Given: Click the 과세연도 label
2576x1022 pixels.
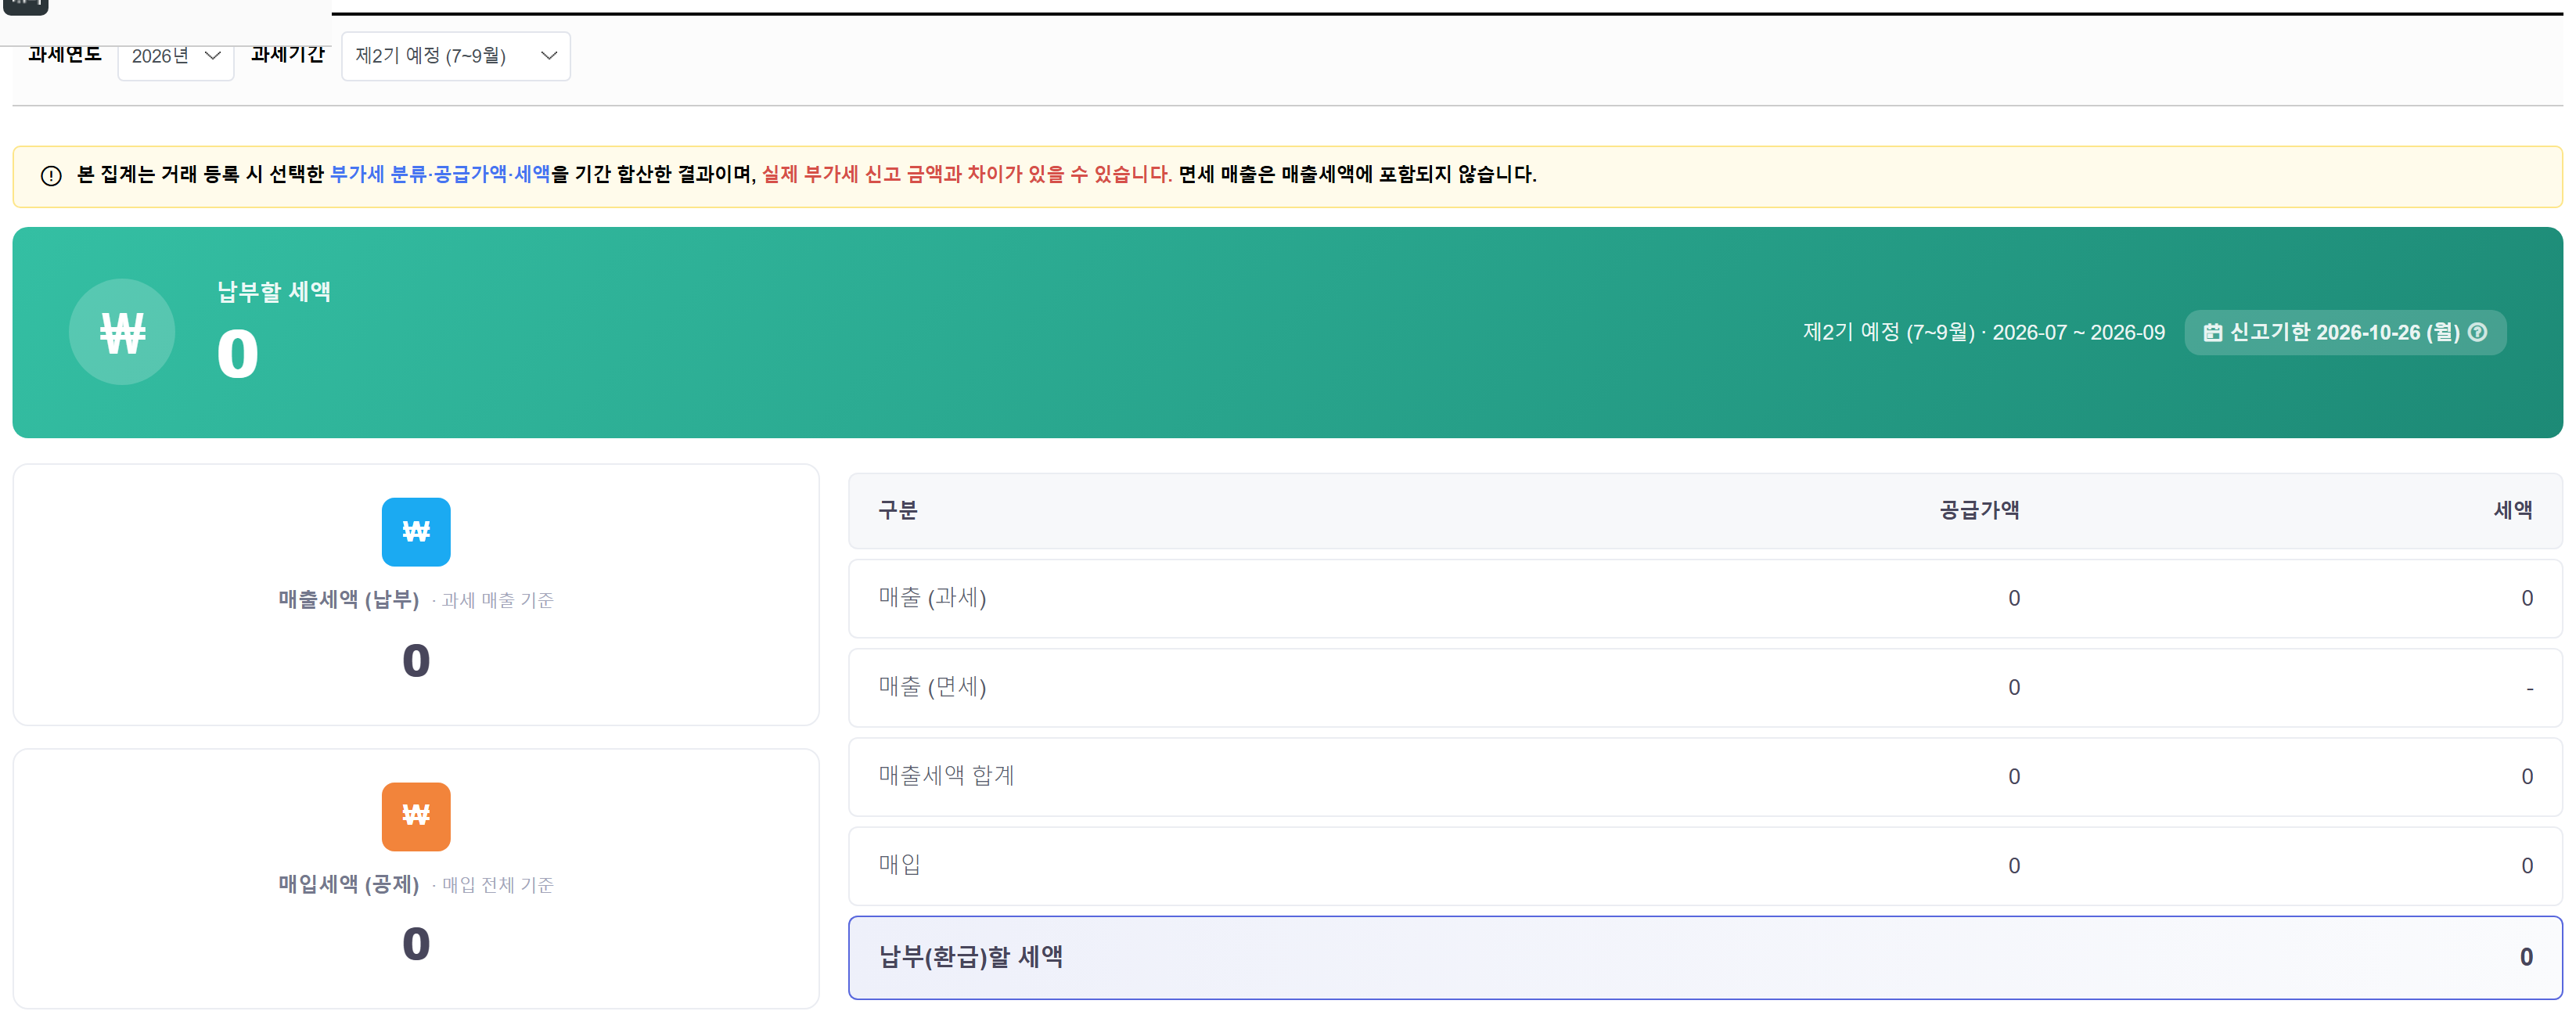Looking at the screenshot, I should pos(65,54).
